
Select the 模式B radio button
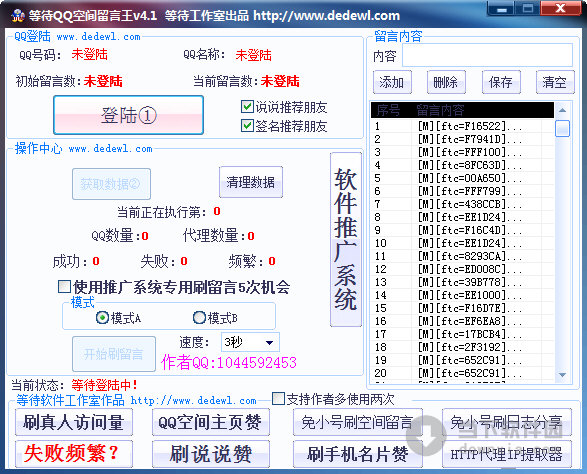(199, 318)
